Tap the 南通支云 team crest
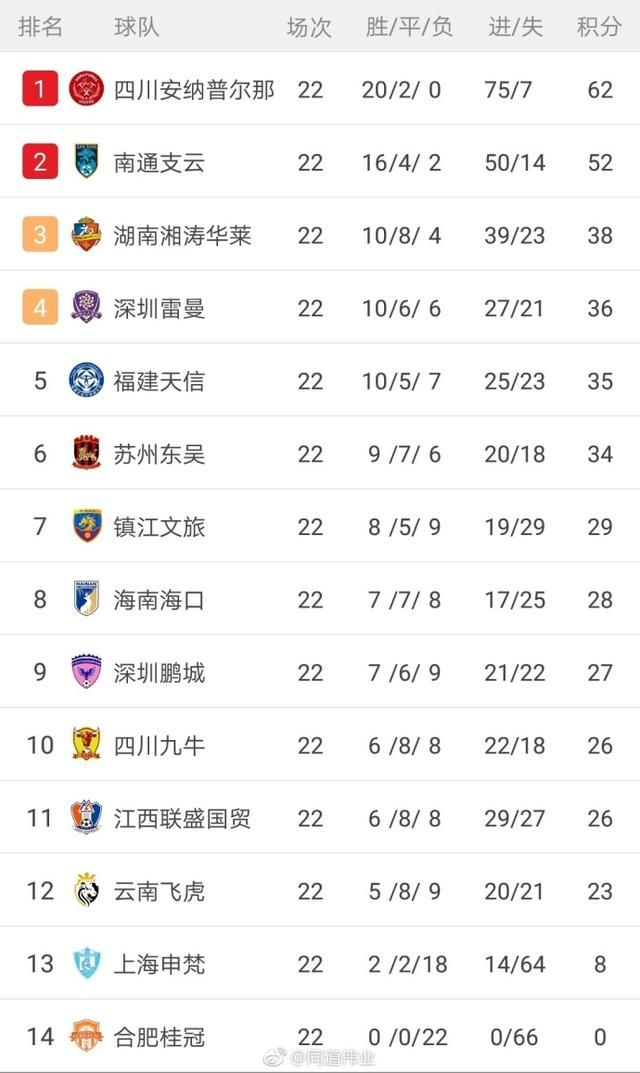This screenshot has height=1073, width=640. [x=87, y=162]
